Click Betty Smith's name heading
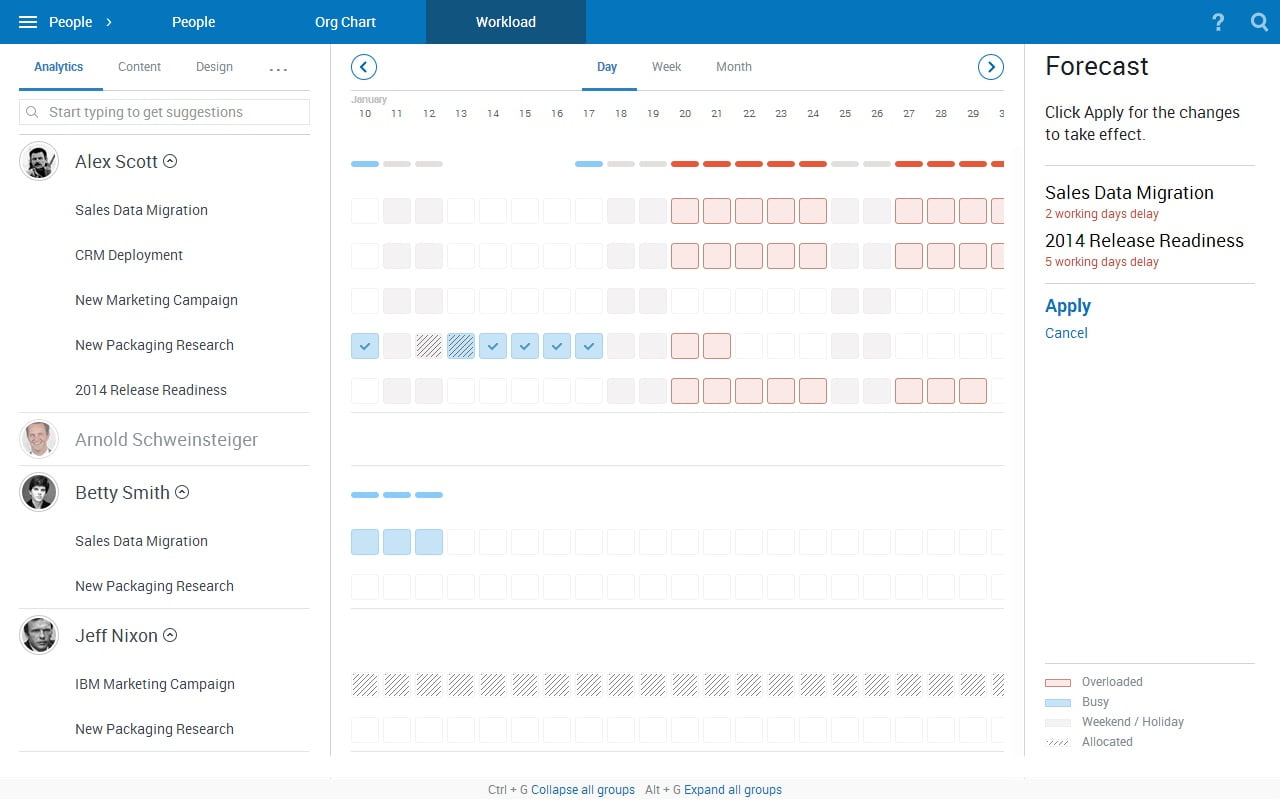Viewport: 1280px width, 800px height. click(122, 492)
